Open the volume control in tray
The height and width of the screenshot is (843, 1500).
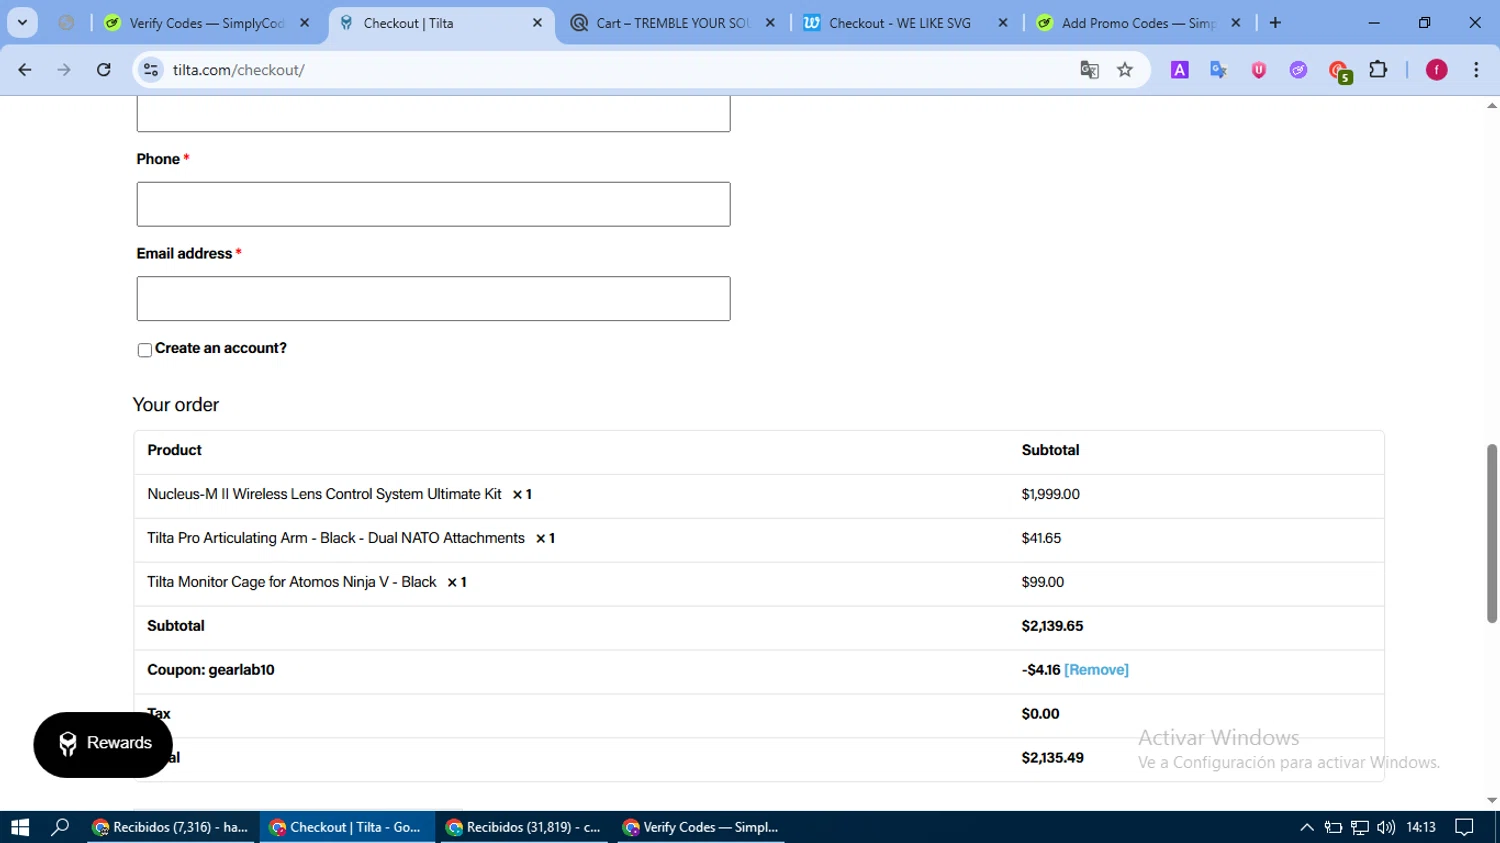1386,827
